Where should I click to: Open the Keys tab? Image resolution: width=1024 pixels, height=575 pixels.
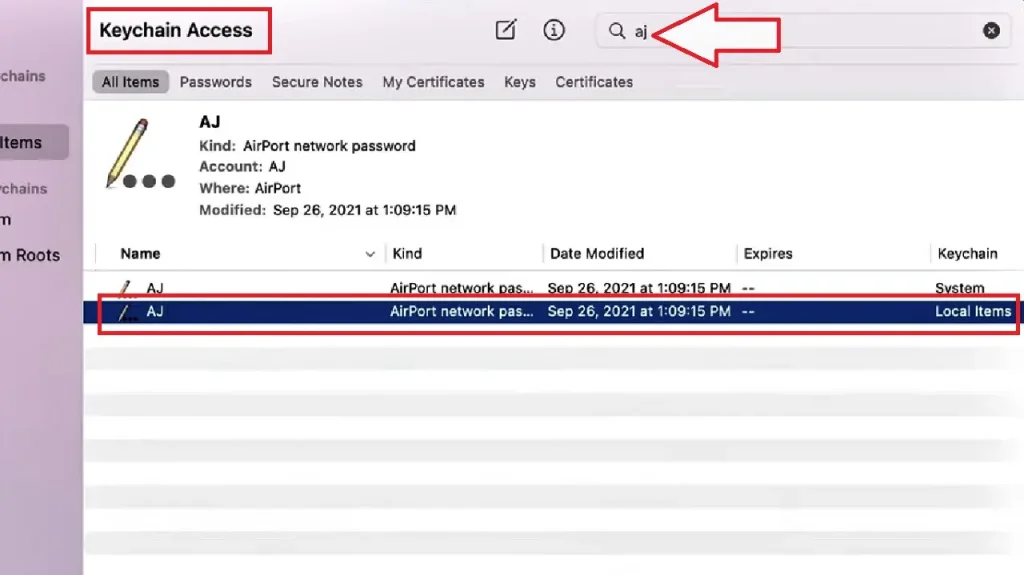pos(520,82)
